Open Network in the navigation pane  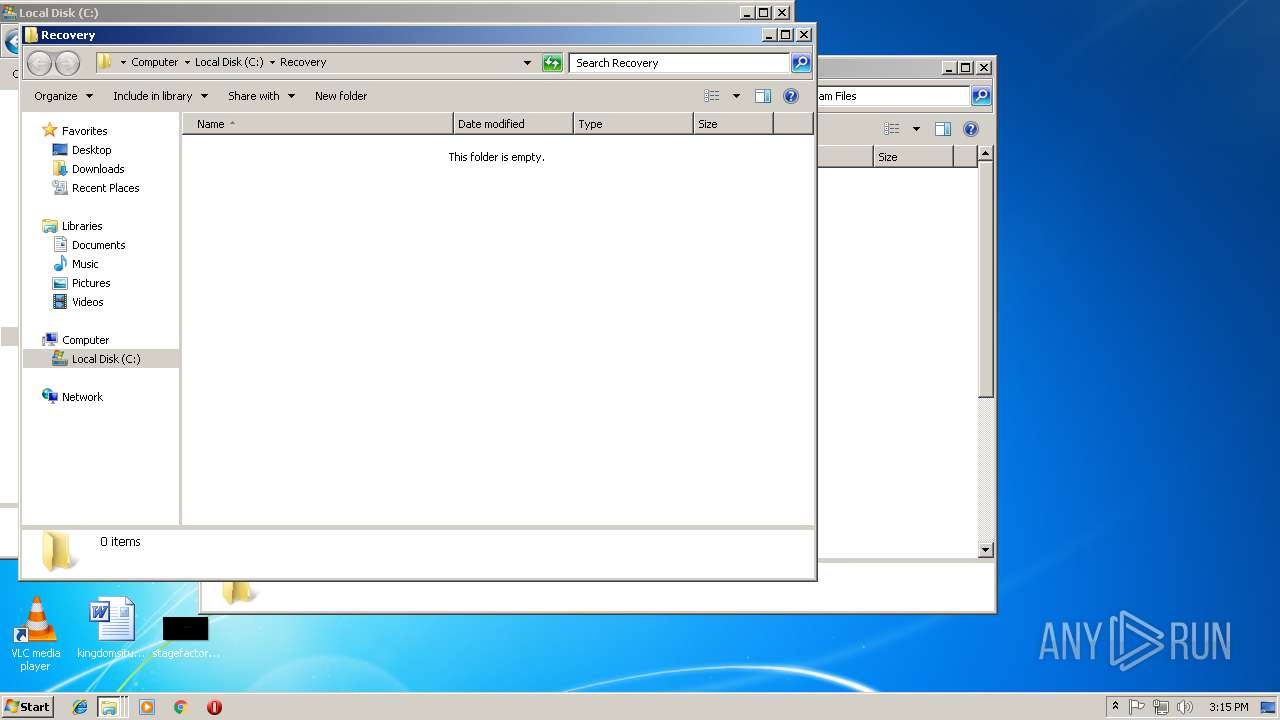click(x=82, y=397)
